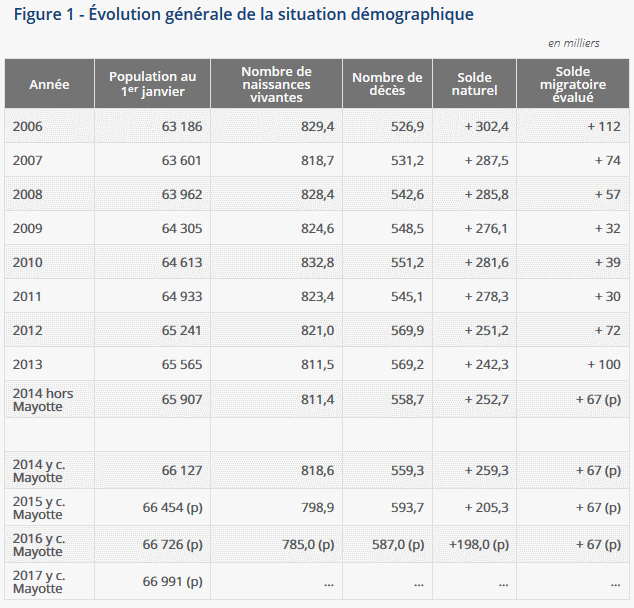
Task: Select population value 66 454 (p)
Action: (x=173, y=508)
